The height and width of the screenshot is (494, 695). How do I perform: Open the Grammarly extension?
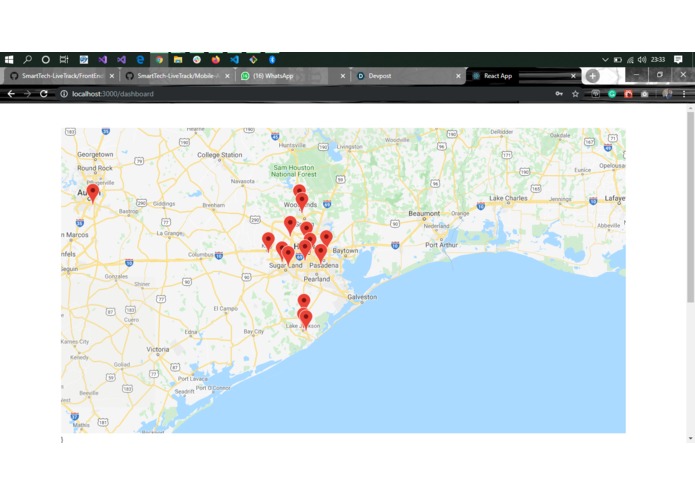click(612, 93)
